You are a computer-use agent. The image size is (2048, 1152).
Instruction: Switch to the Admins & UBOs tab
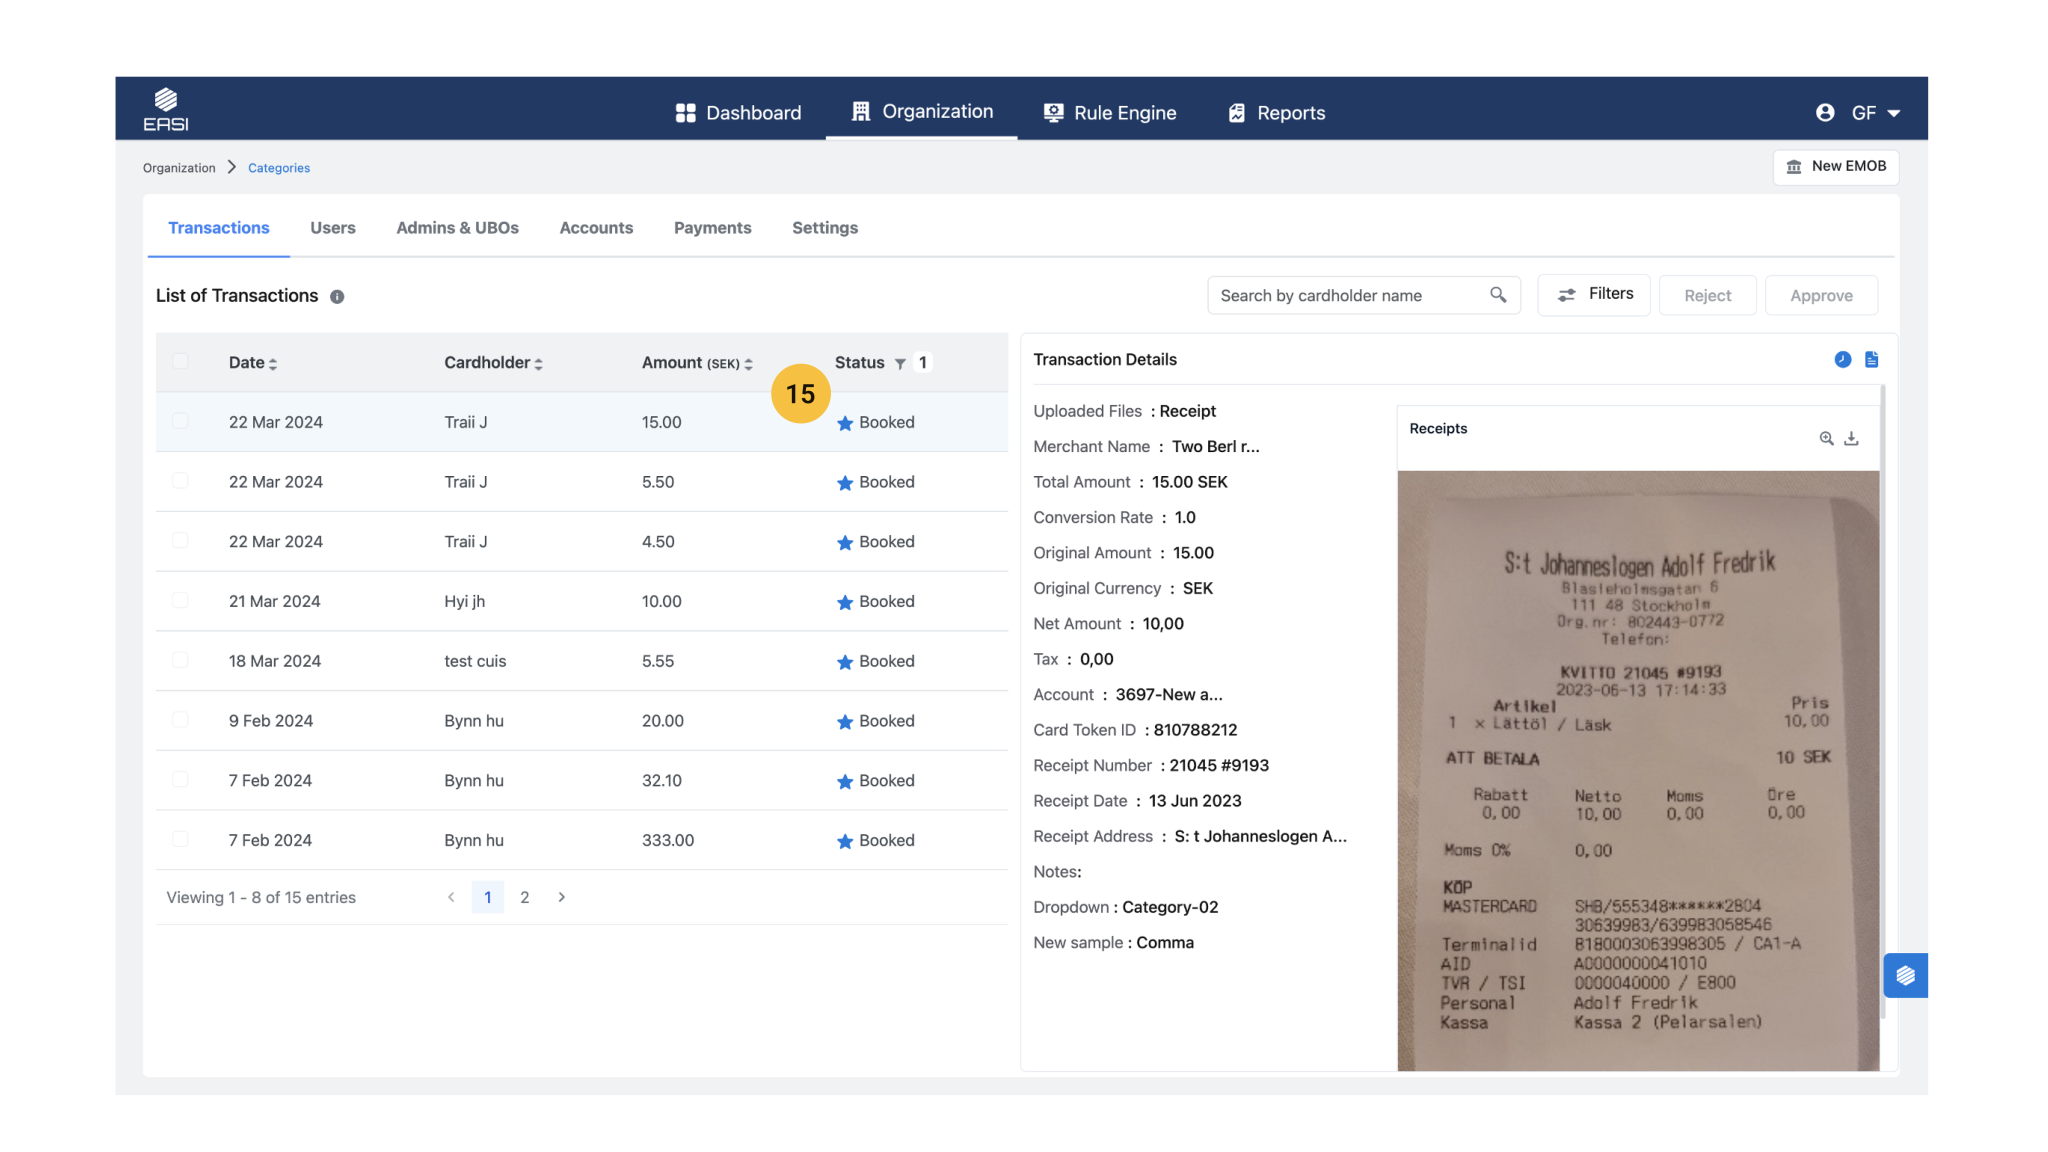coord(457,228)
